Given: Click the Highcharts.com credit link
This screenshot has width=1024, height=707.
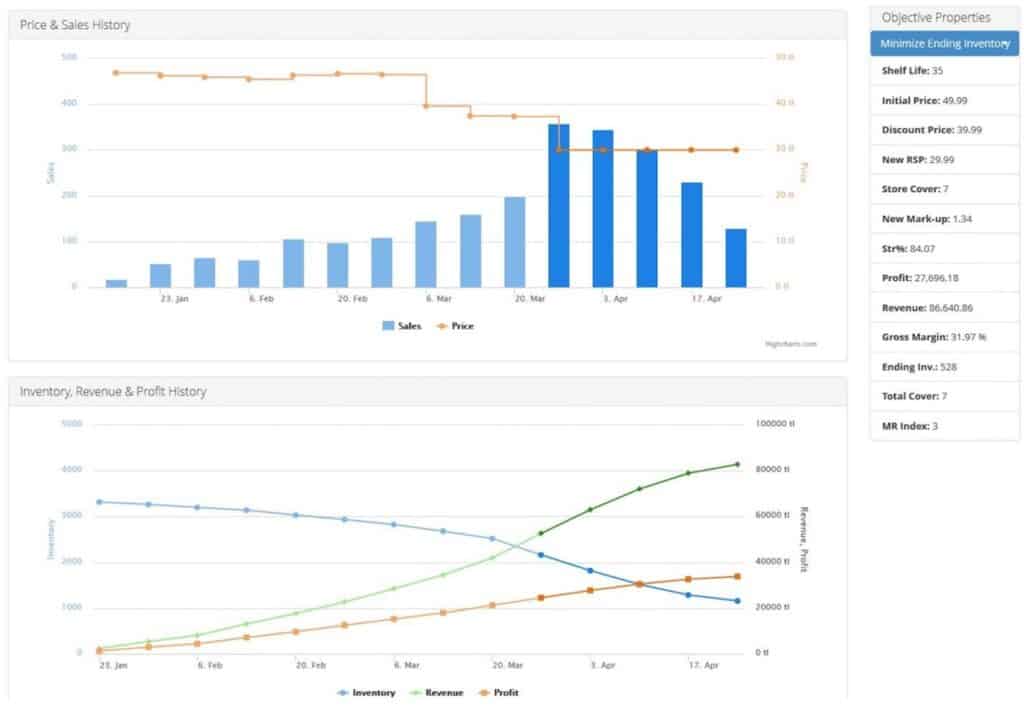Looking at the screenshot, I should [x=791, y=344].
